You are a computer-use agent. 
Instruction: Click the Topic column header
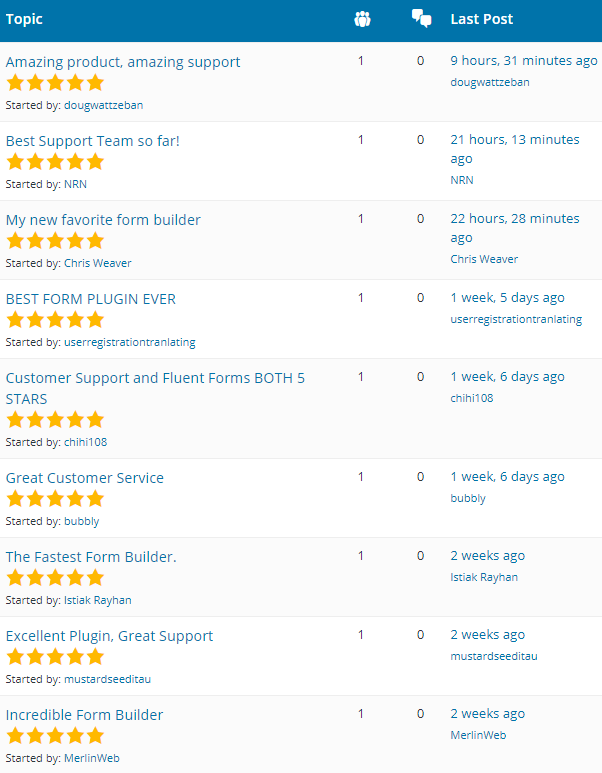[x=24, y=19]
